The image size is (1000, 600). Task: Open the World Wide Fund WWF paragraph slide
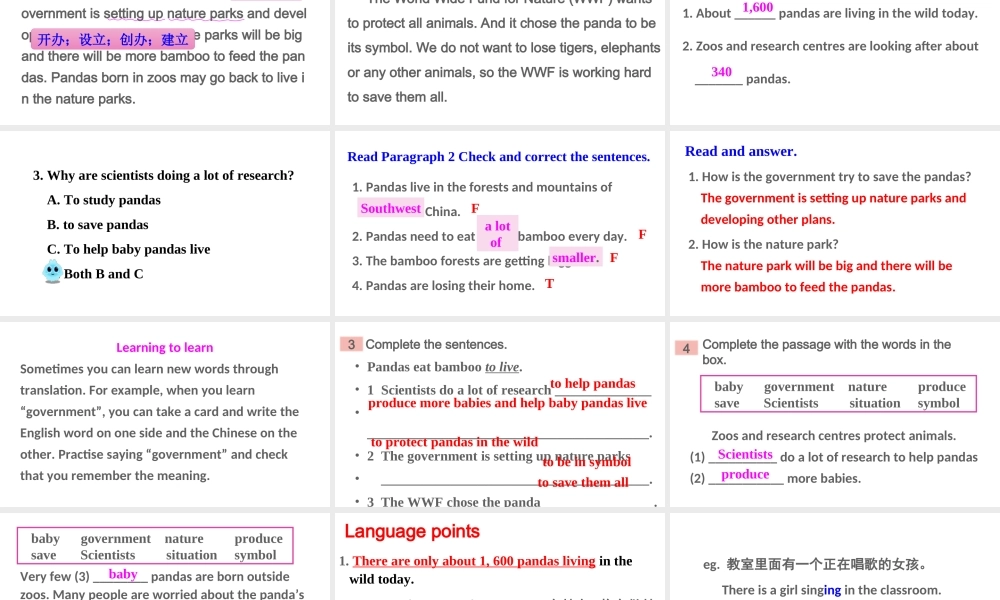499,62
